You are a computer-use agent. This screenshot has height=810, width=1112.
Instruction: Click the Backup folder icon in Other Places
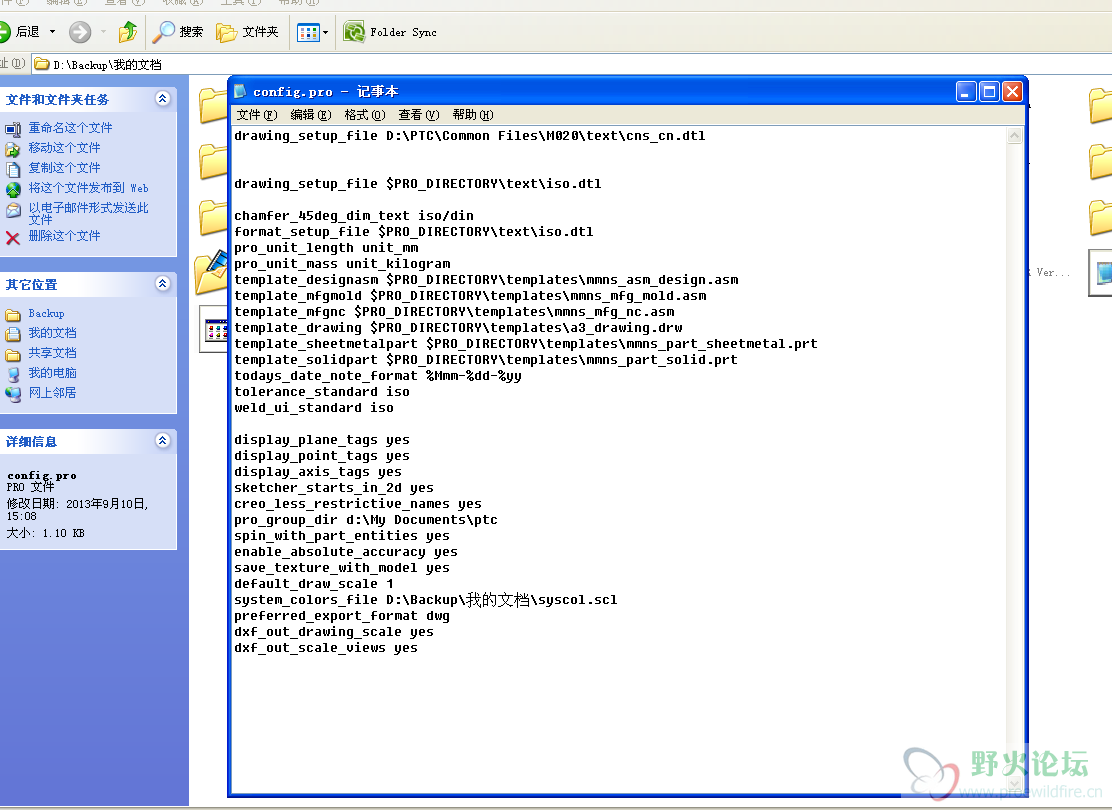coord(13,315)
